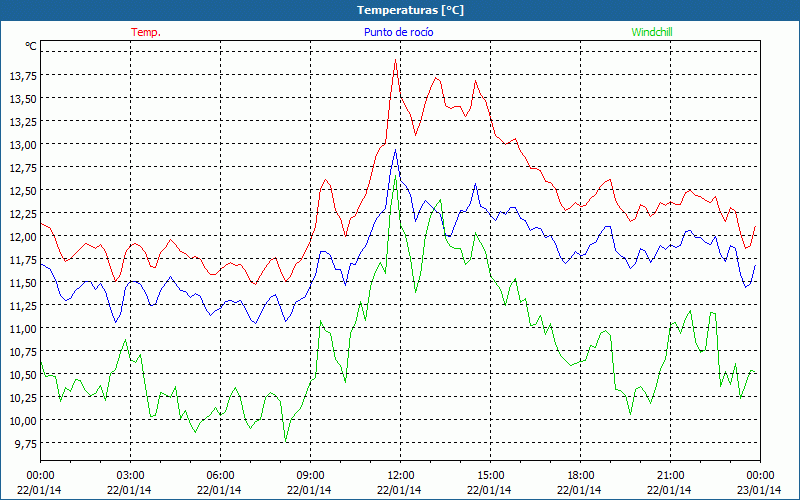
Task: Click the Windchill legend label
Action: (x=652, y=32)
